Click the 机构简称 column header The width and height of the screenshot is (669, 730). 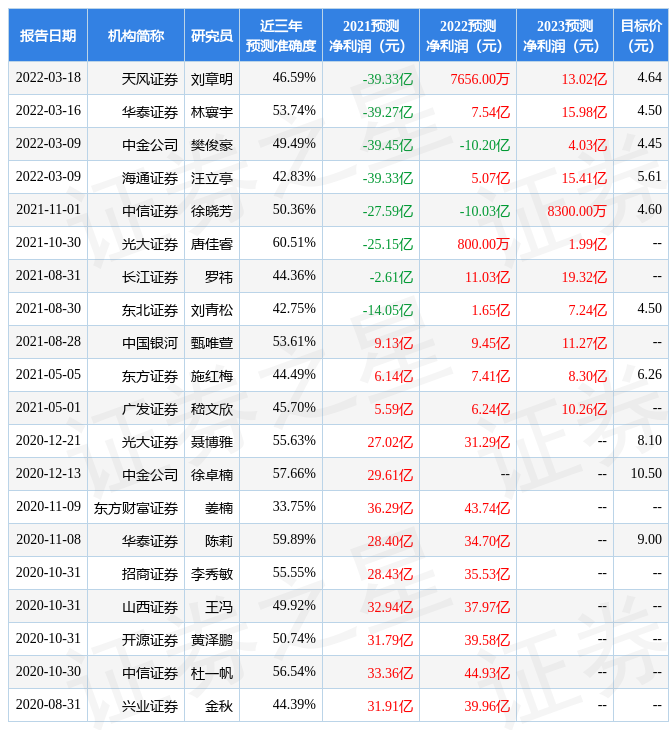[136, 35]
